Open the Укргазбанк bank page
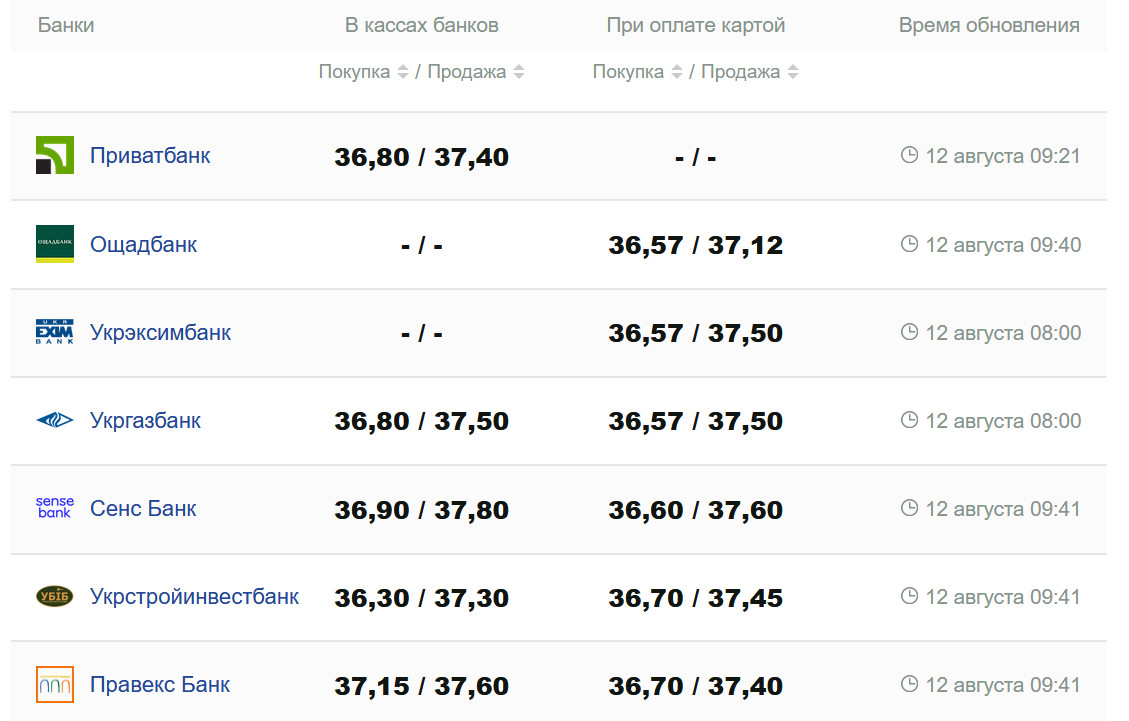The height and width of the screenshot is (721, 1129). coord(145,420)
